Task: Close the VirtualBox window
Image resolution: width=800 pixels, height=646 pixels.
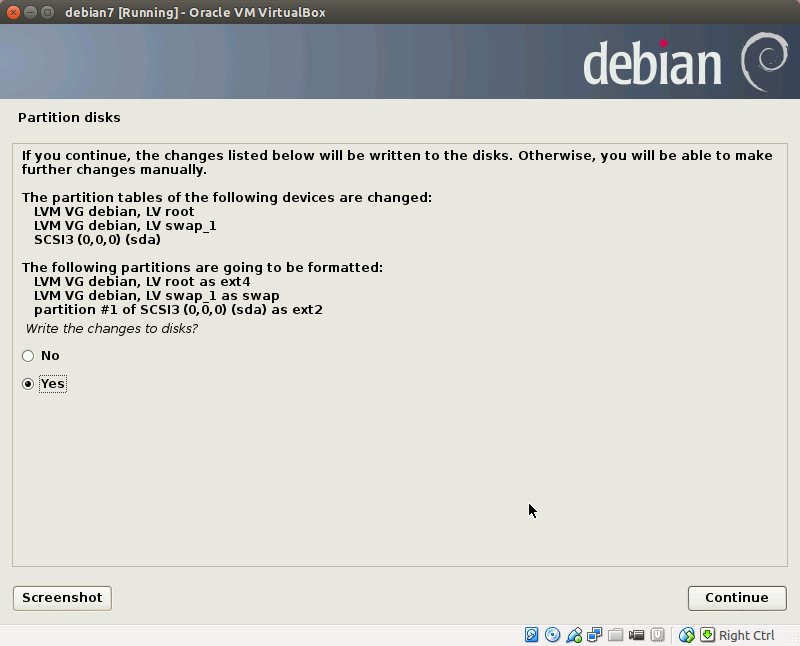Action: (x=13, y=12)
